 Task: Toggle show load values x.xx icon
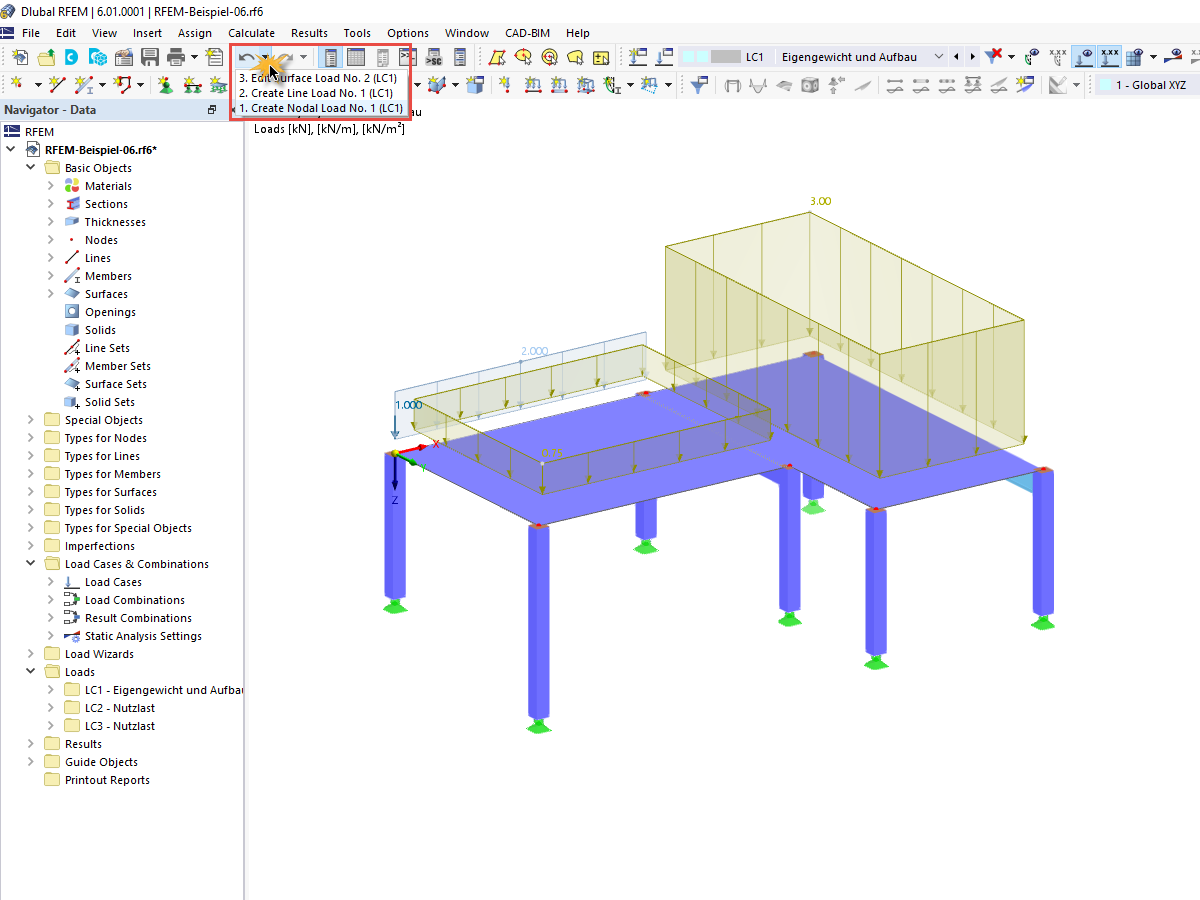[x=1109, y=57]
